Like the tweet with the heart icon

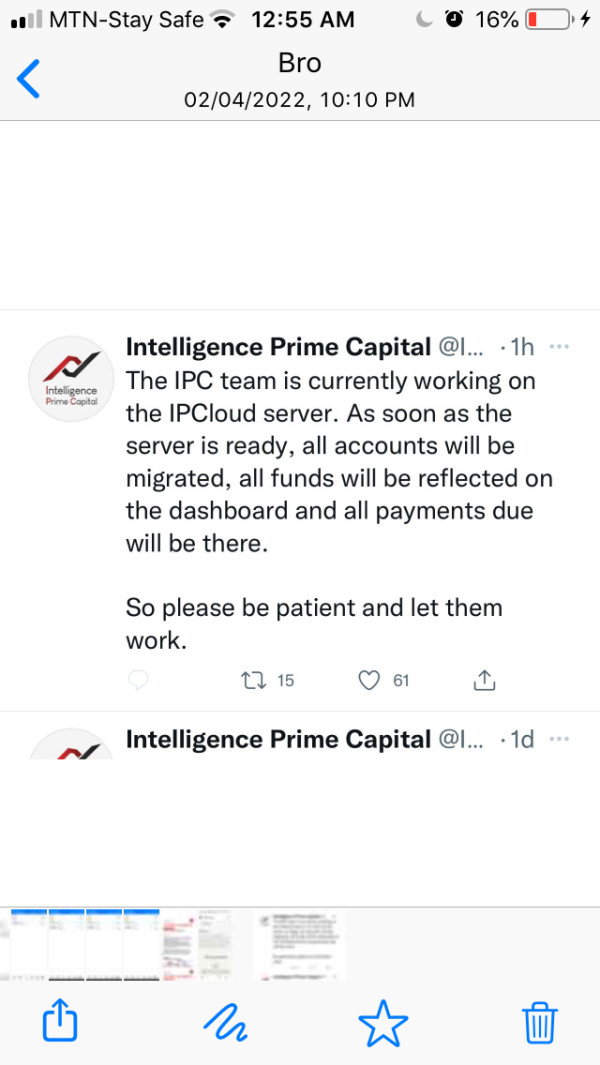(370, 681)
